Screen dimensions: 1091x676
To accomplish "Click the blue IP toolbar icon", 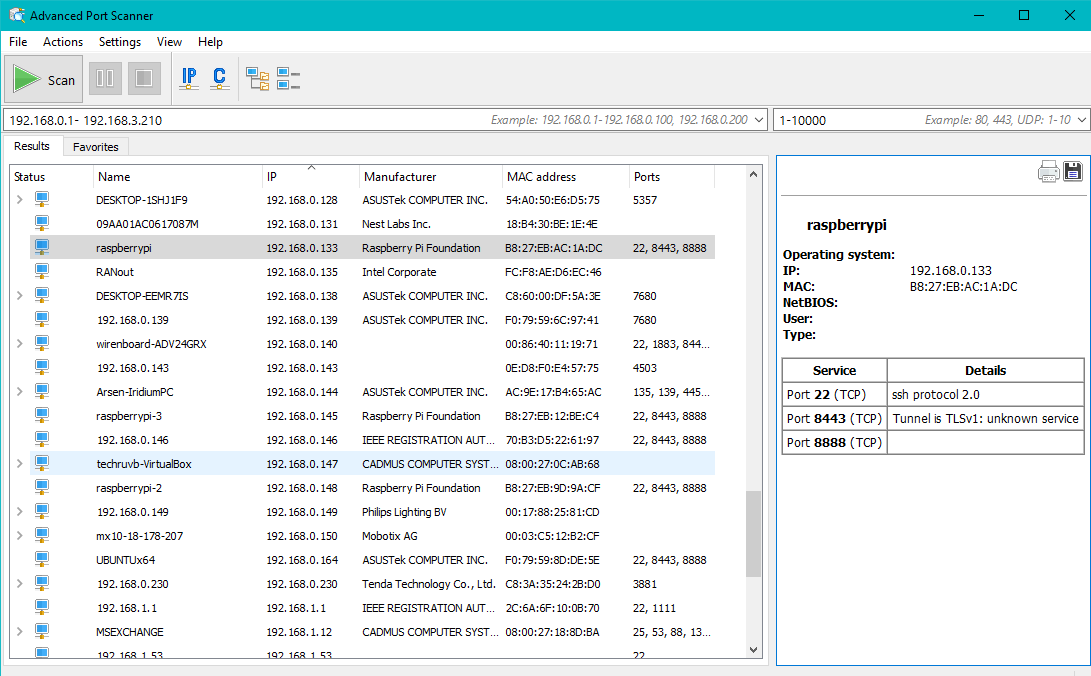I will (x=189, y=78).
